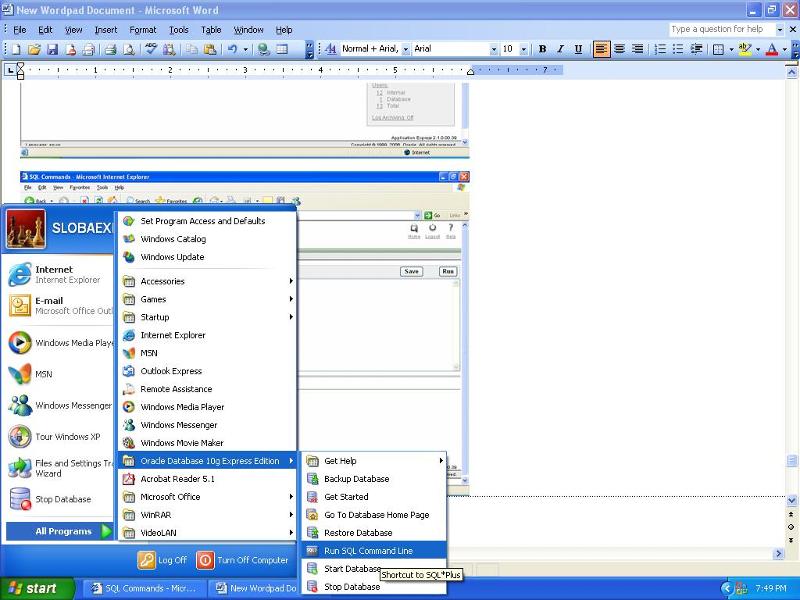The width and height of the screenshot is (800, 600).
Task: Open the Font Color dropdown arrow
Action: tap(785, 49)
